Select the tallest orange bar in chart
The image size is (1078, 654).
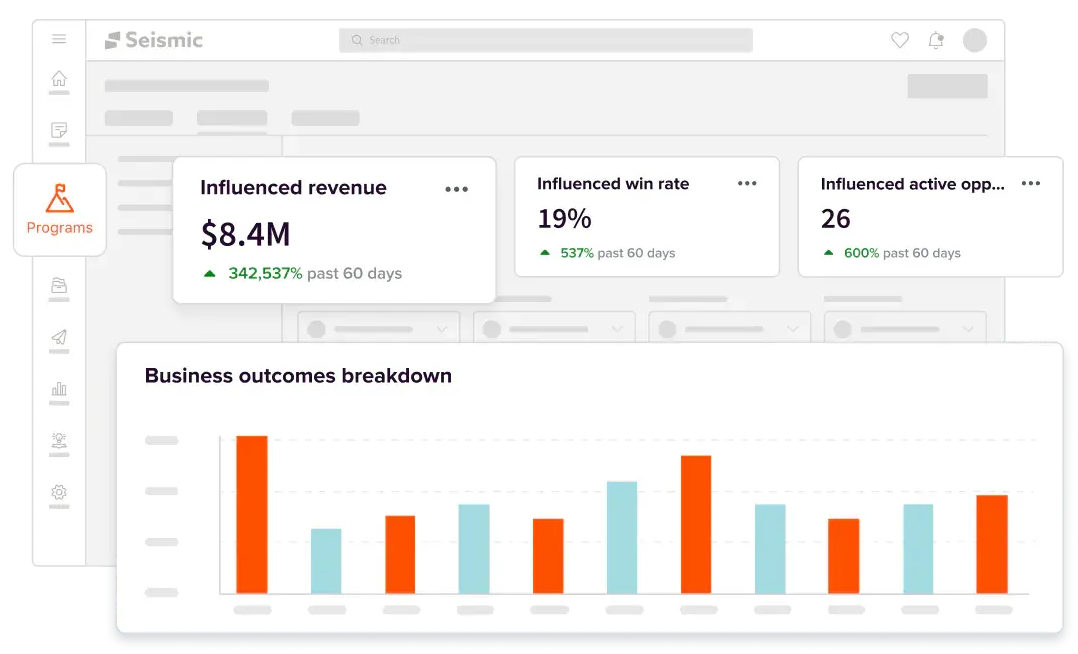coord(252,514)
